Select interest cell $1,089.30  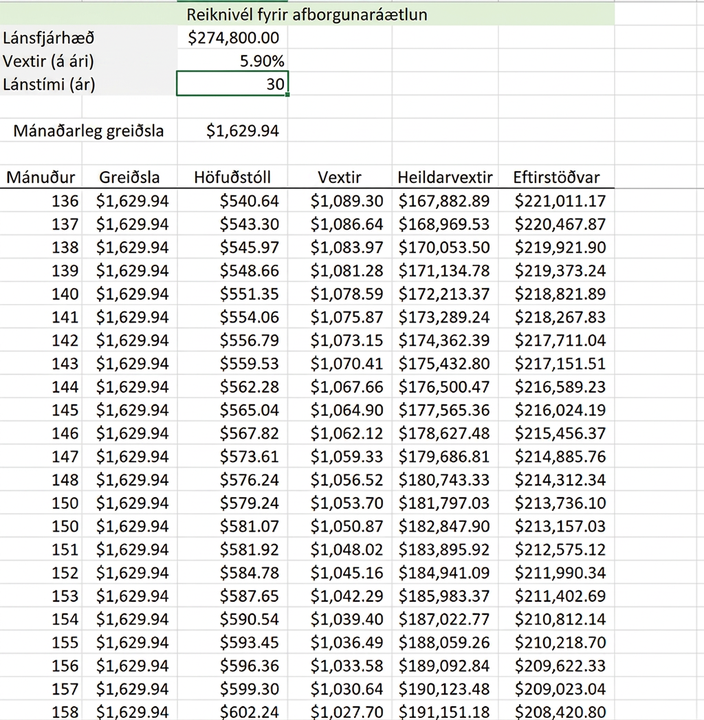pyautogui.click(x=340, y=201)
